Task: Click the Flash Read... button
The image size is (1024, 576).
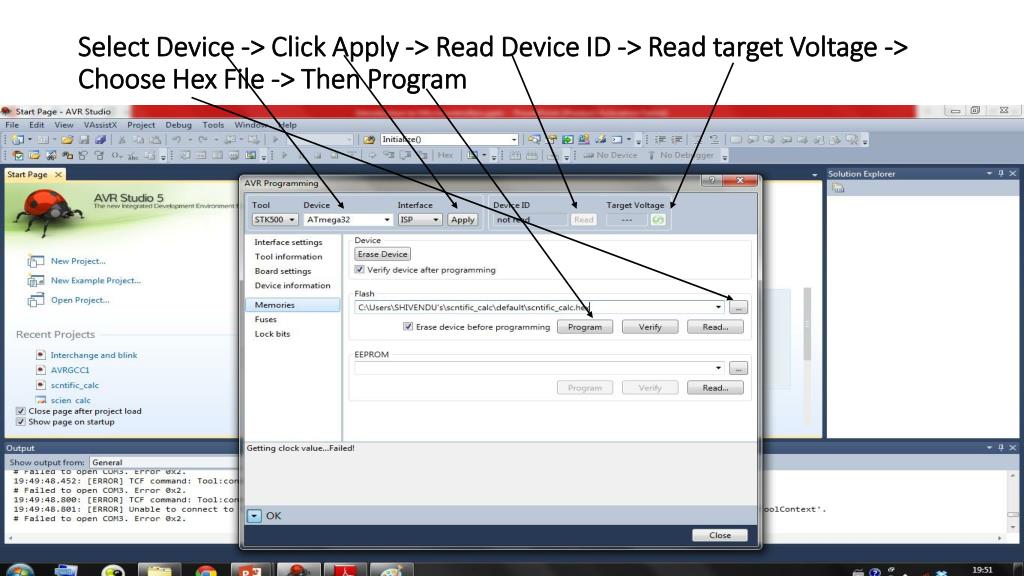Action: coord(715,327)
